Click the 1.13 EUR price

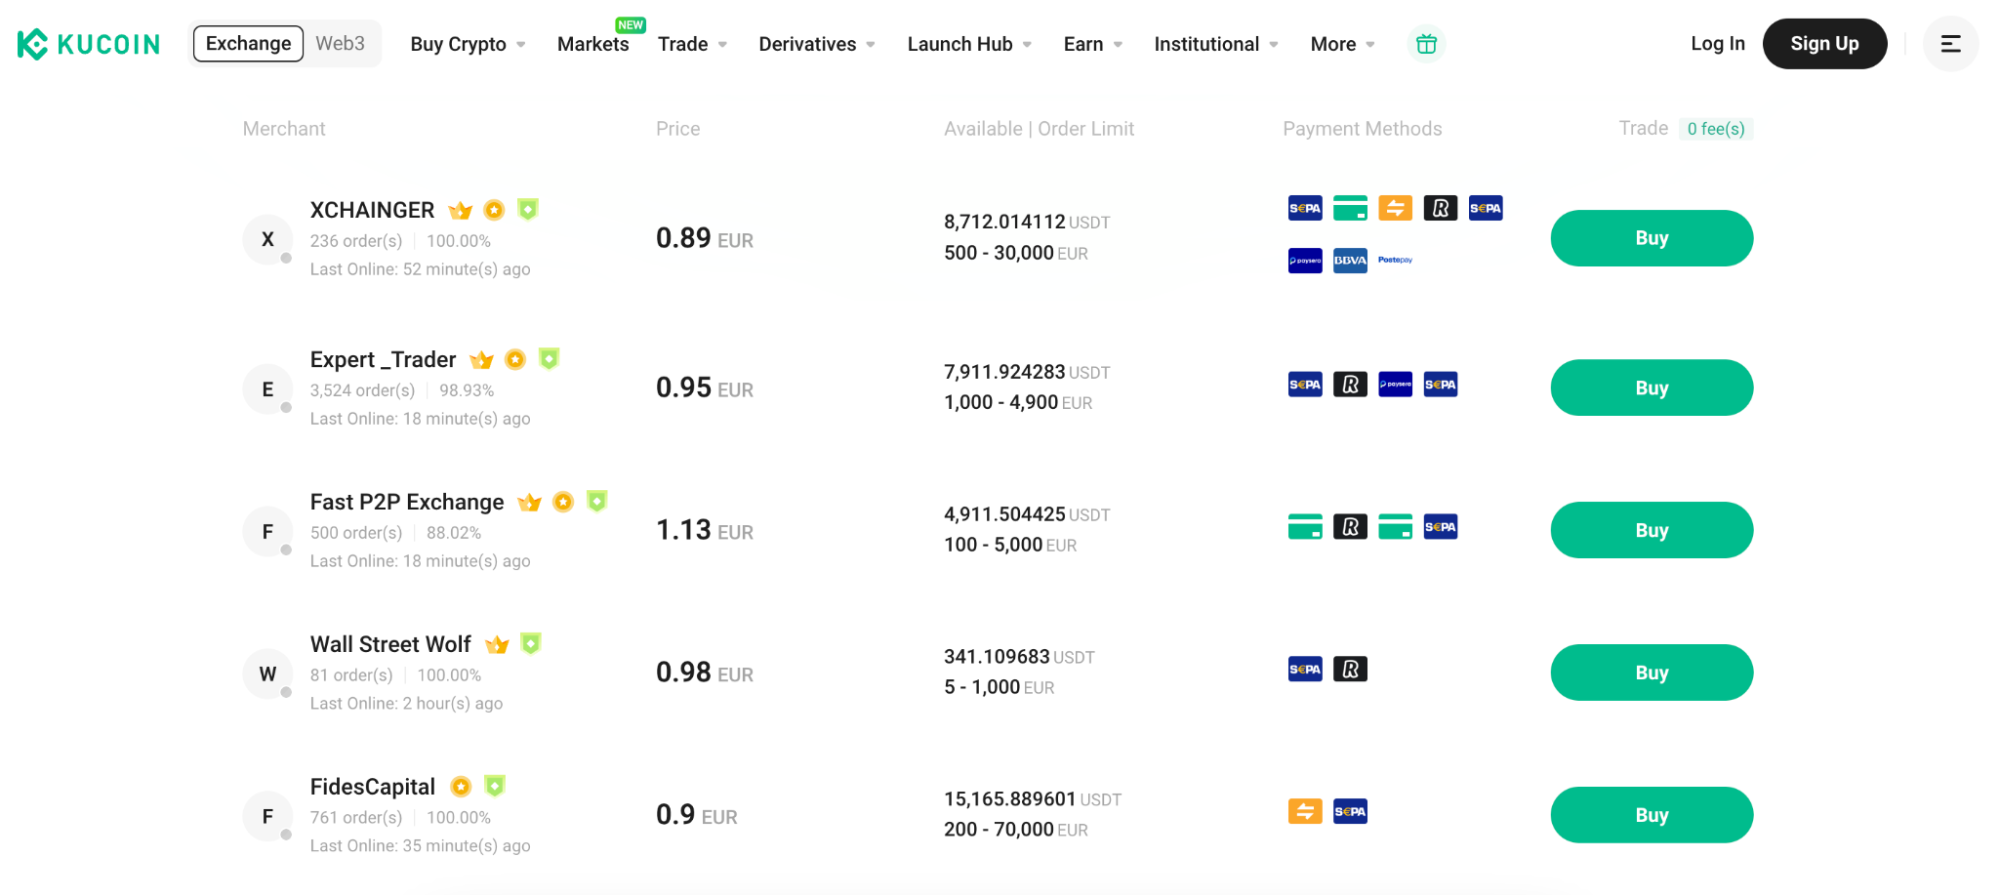point(704,530)
